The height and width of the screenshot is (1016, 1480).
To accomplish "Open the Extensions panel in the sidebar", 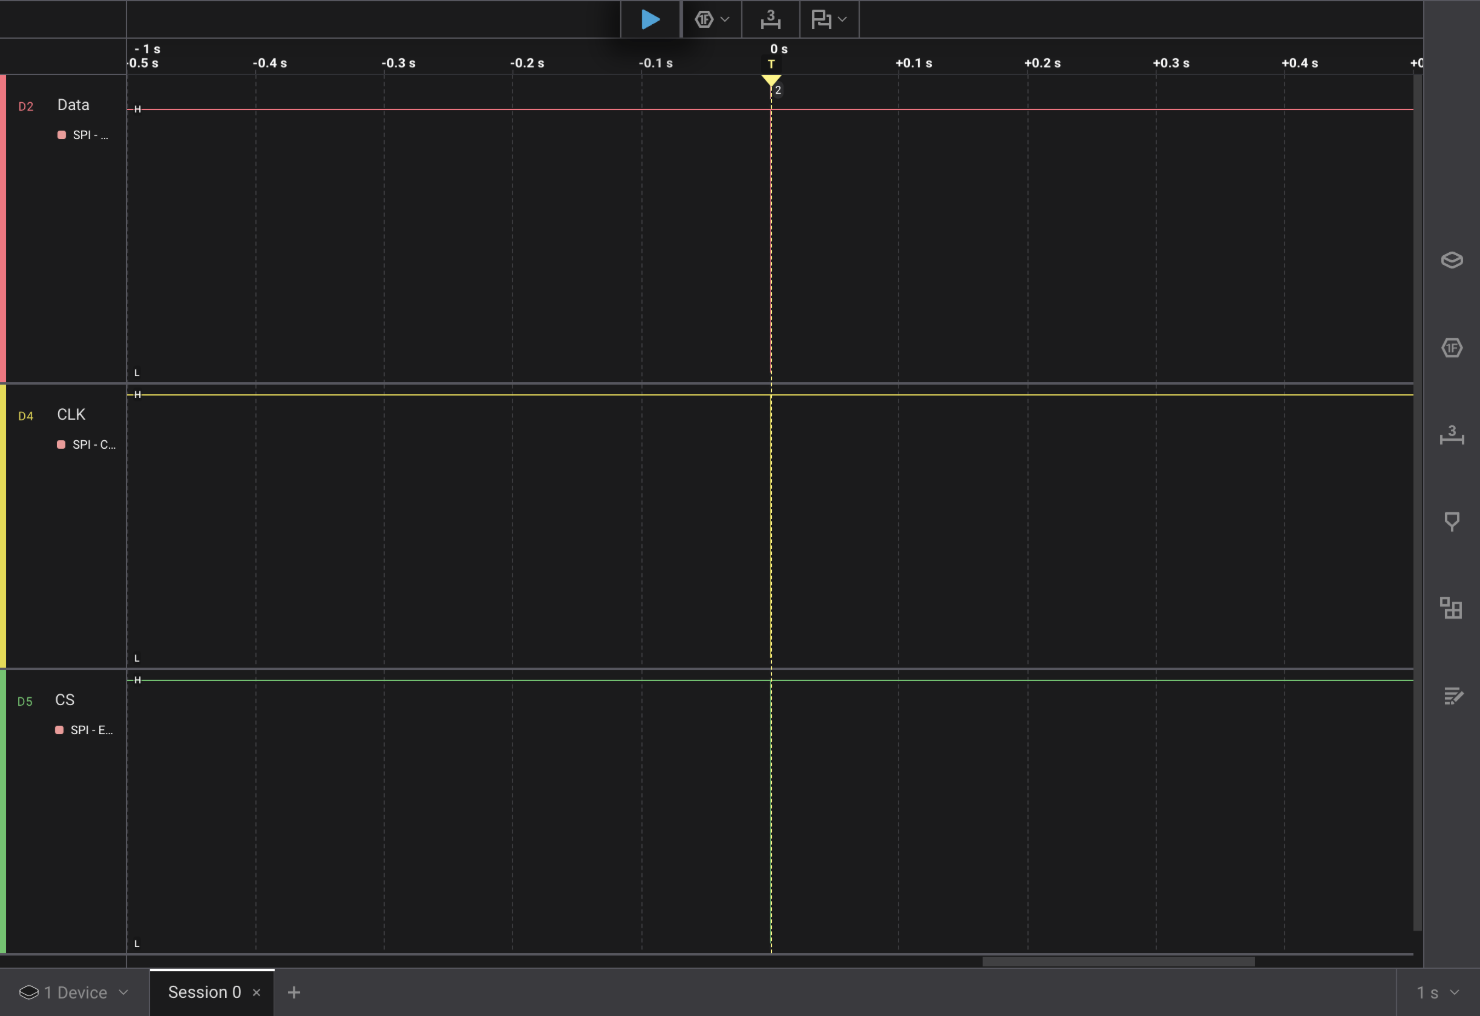I will pyautogui.click(x=1451, y=608).
